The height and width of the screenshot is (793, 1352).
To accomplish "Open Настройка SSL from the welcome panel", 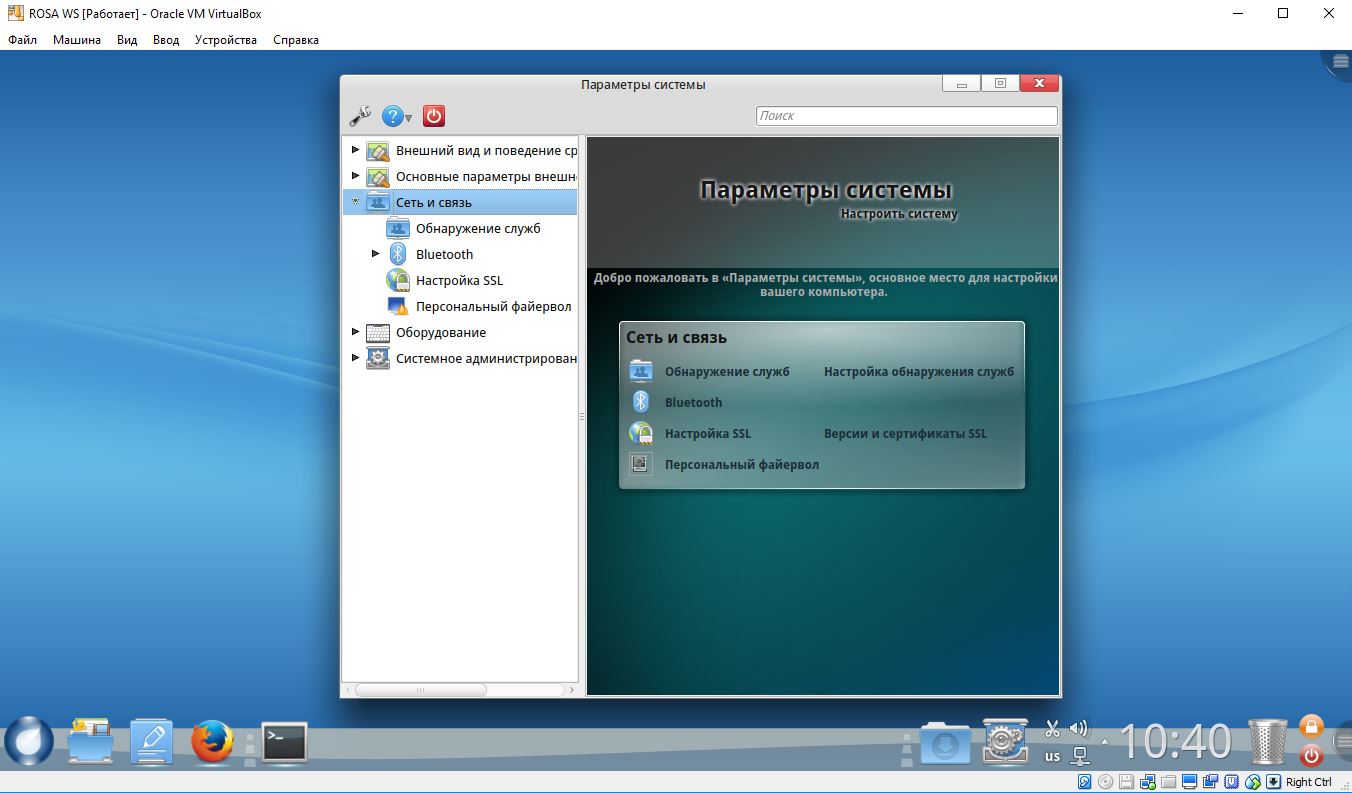I will pos(708,434).
